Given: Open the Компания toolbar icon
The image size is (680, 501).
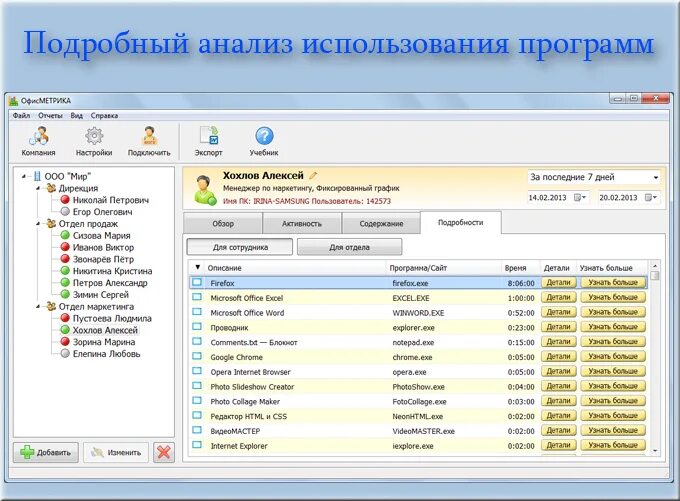Looking at the screenshot, I should click(x=39, y=136).
